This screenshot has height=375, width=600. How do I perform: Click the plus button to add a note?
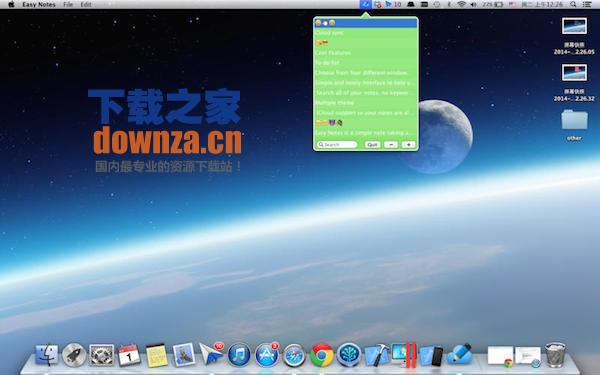tap(408, 145)
